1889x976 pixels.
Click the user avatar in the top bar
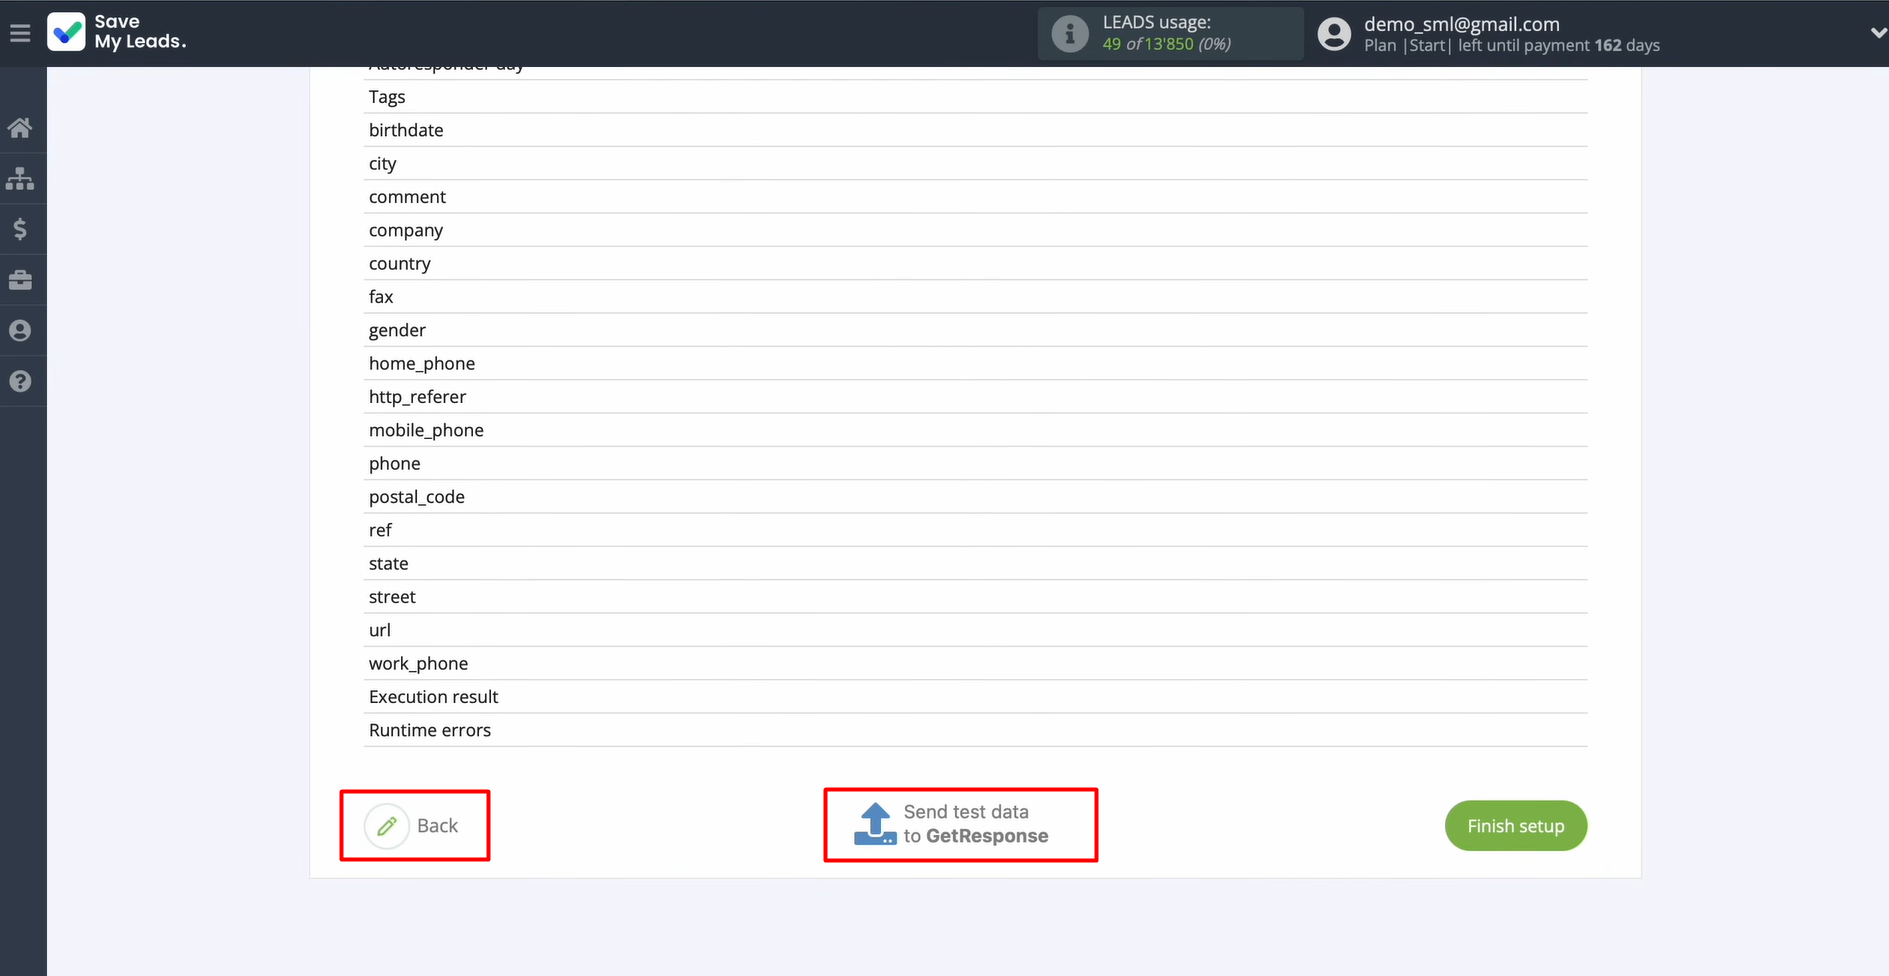(x=1334, y=32)
